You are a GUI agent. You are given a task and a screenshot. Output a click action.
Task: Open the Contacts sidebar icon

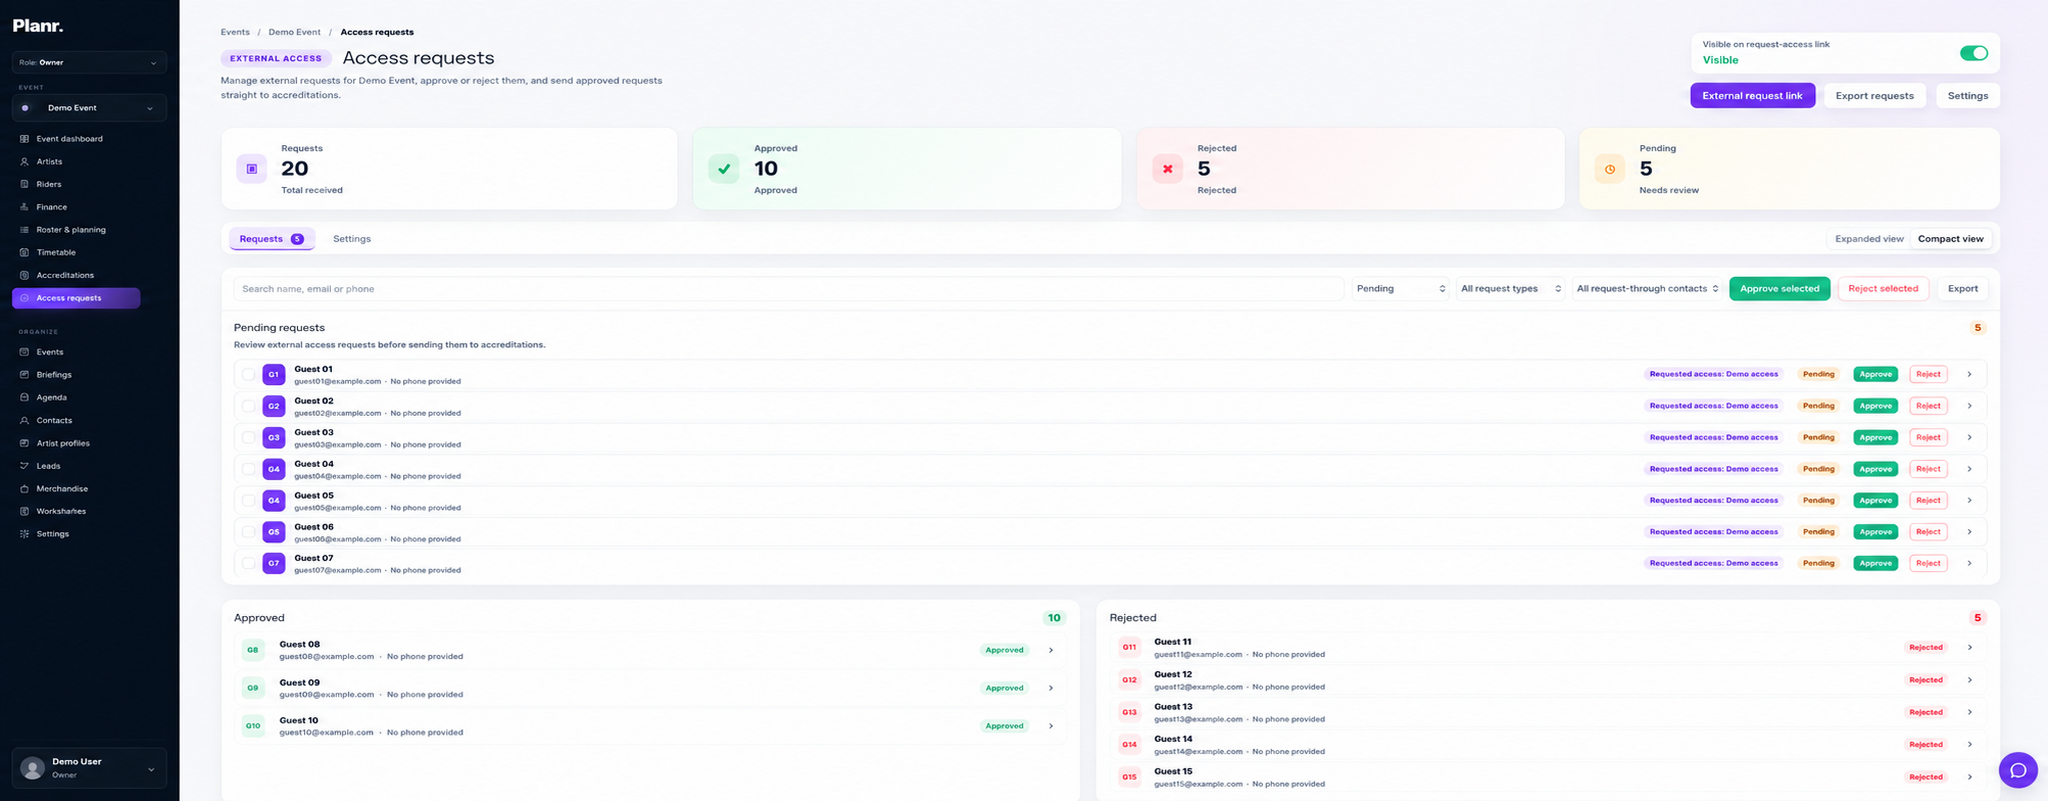25,421
